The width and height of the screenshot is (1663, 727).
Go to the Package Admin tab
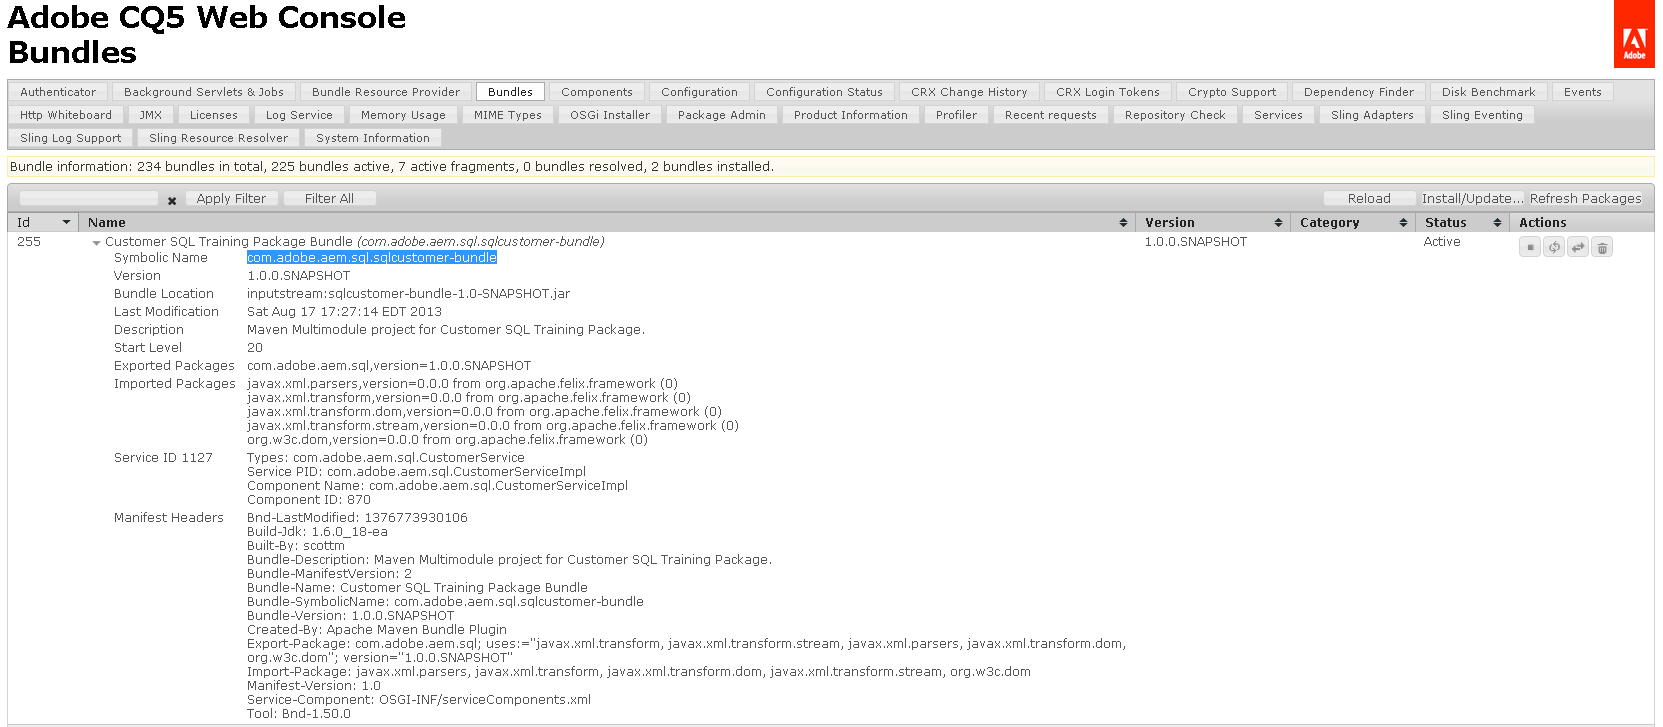(x=721, y=115)
